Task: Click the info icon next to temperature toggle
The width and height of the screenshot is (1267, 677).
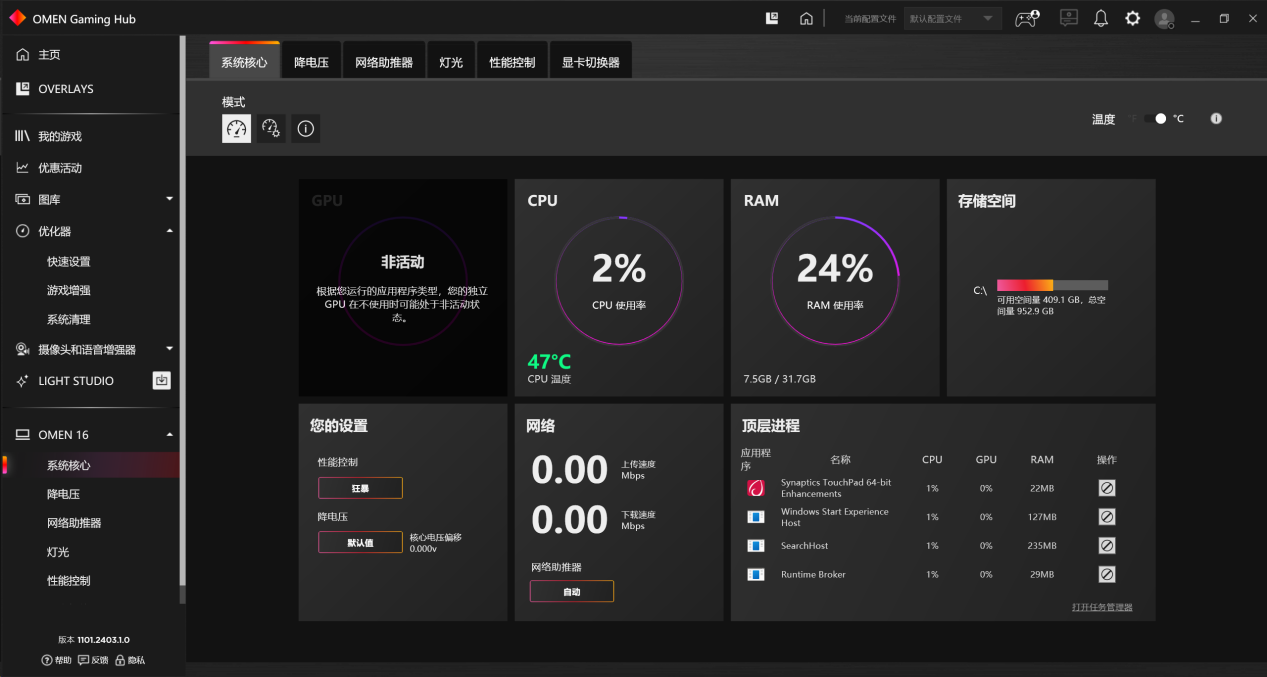Action: pos(1216,118)
